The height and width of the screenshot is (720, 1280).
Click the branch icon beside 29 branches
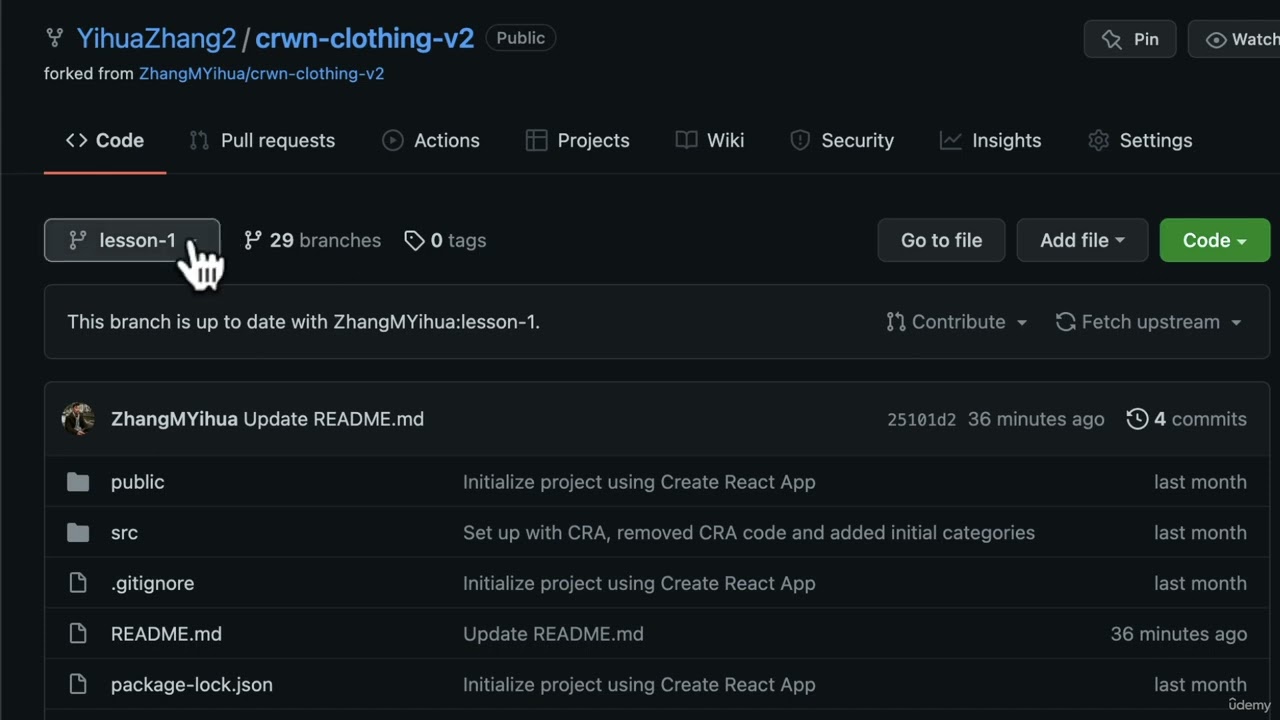pos(253,240)
